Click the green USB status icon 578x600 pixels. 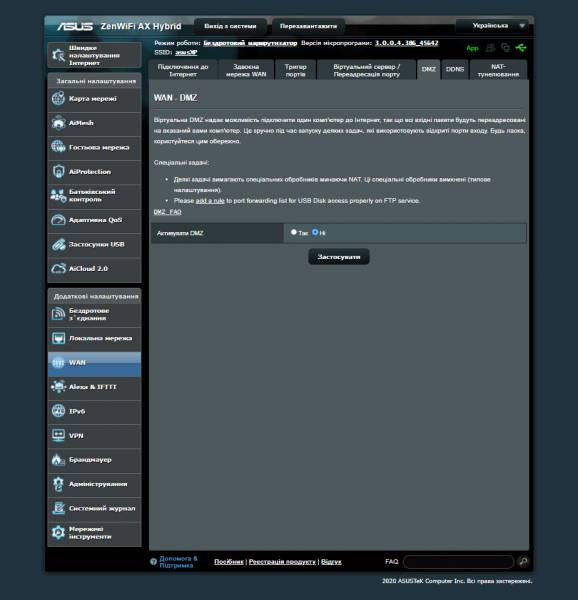[x=521, y=48]
